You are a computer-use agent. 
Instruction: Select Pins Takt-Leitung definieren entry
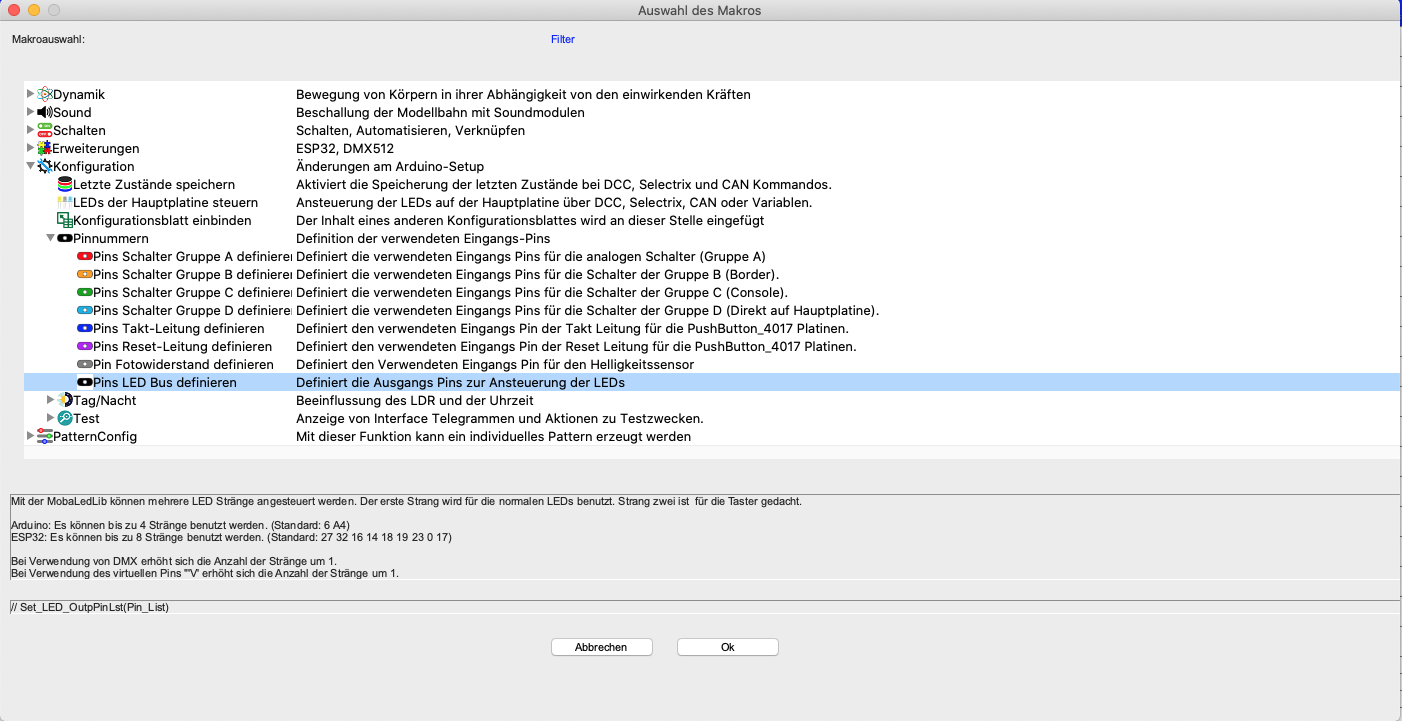pos(178,328)
